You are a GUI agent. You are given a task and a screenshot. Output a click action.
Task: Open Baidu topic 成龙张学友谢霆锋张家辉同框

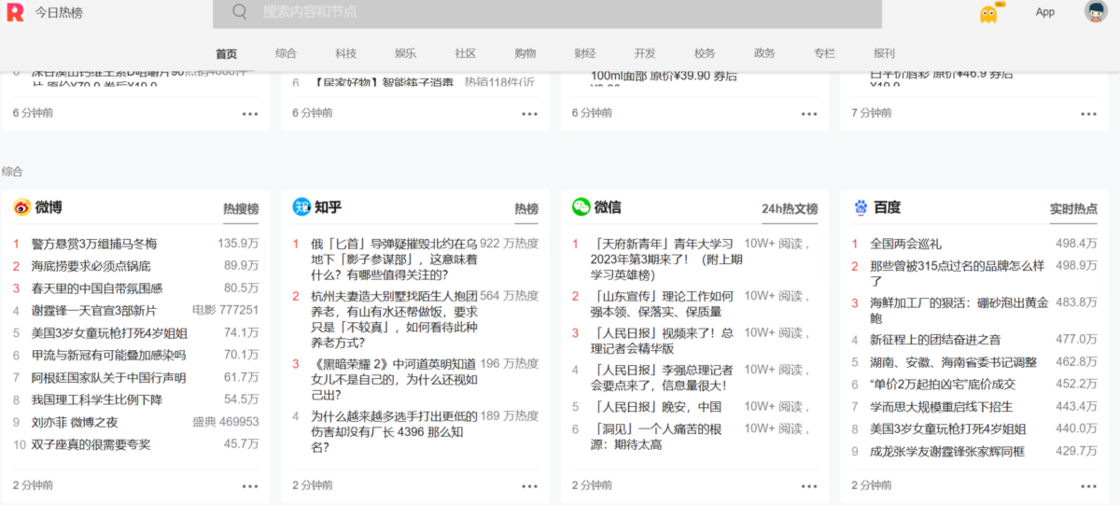click(947, 451)
